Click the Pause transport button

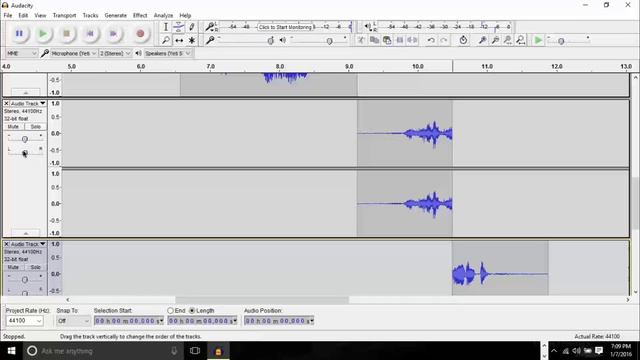[19, 33]
